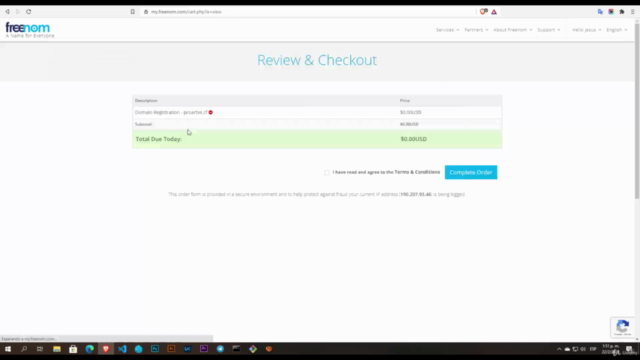Click the colorful square extension icon
The width and height of the screenshot is (640, 360).
tap(611, 12)
